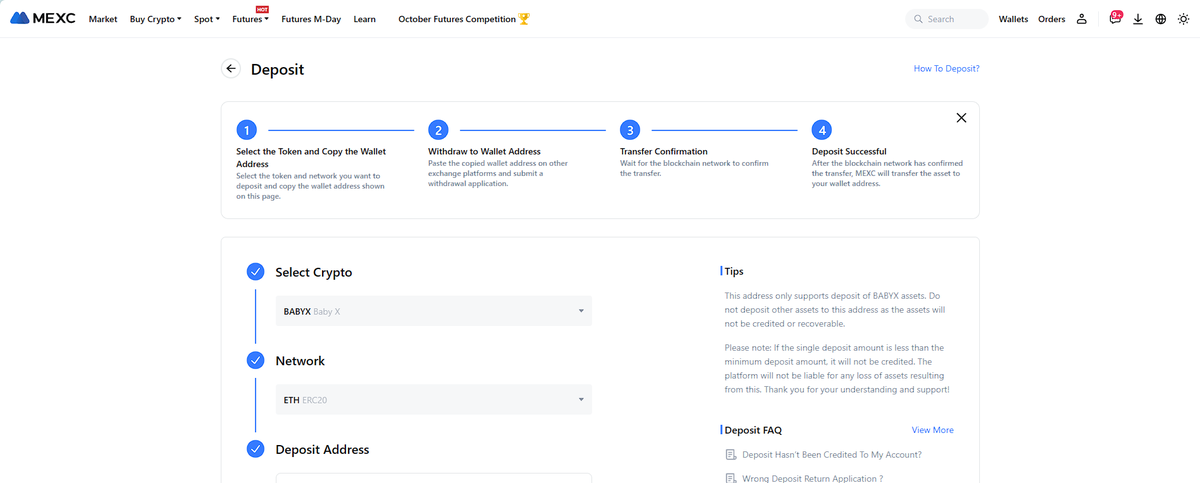Viewport: 1200px width, 483px height.
Task: Click step 4 circle in guide
Action: tap(821, 130)
